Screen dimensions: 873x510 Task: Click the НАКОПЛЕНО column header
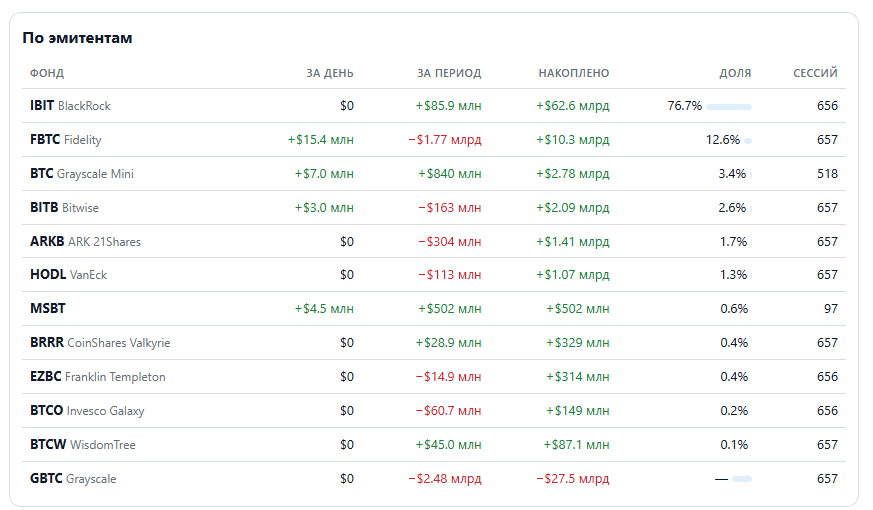click(573, 73)
